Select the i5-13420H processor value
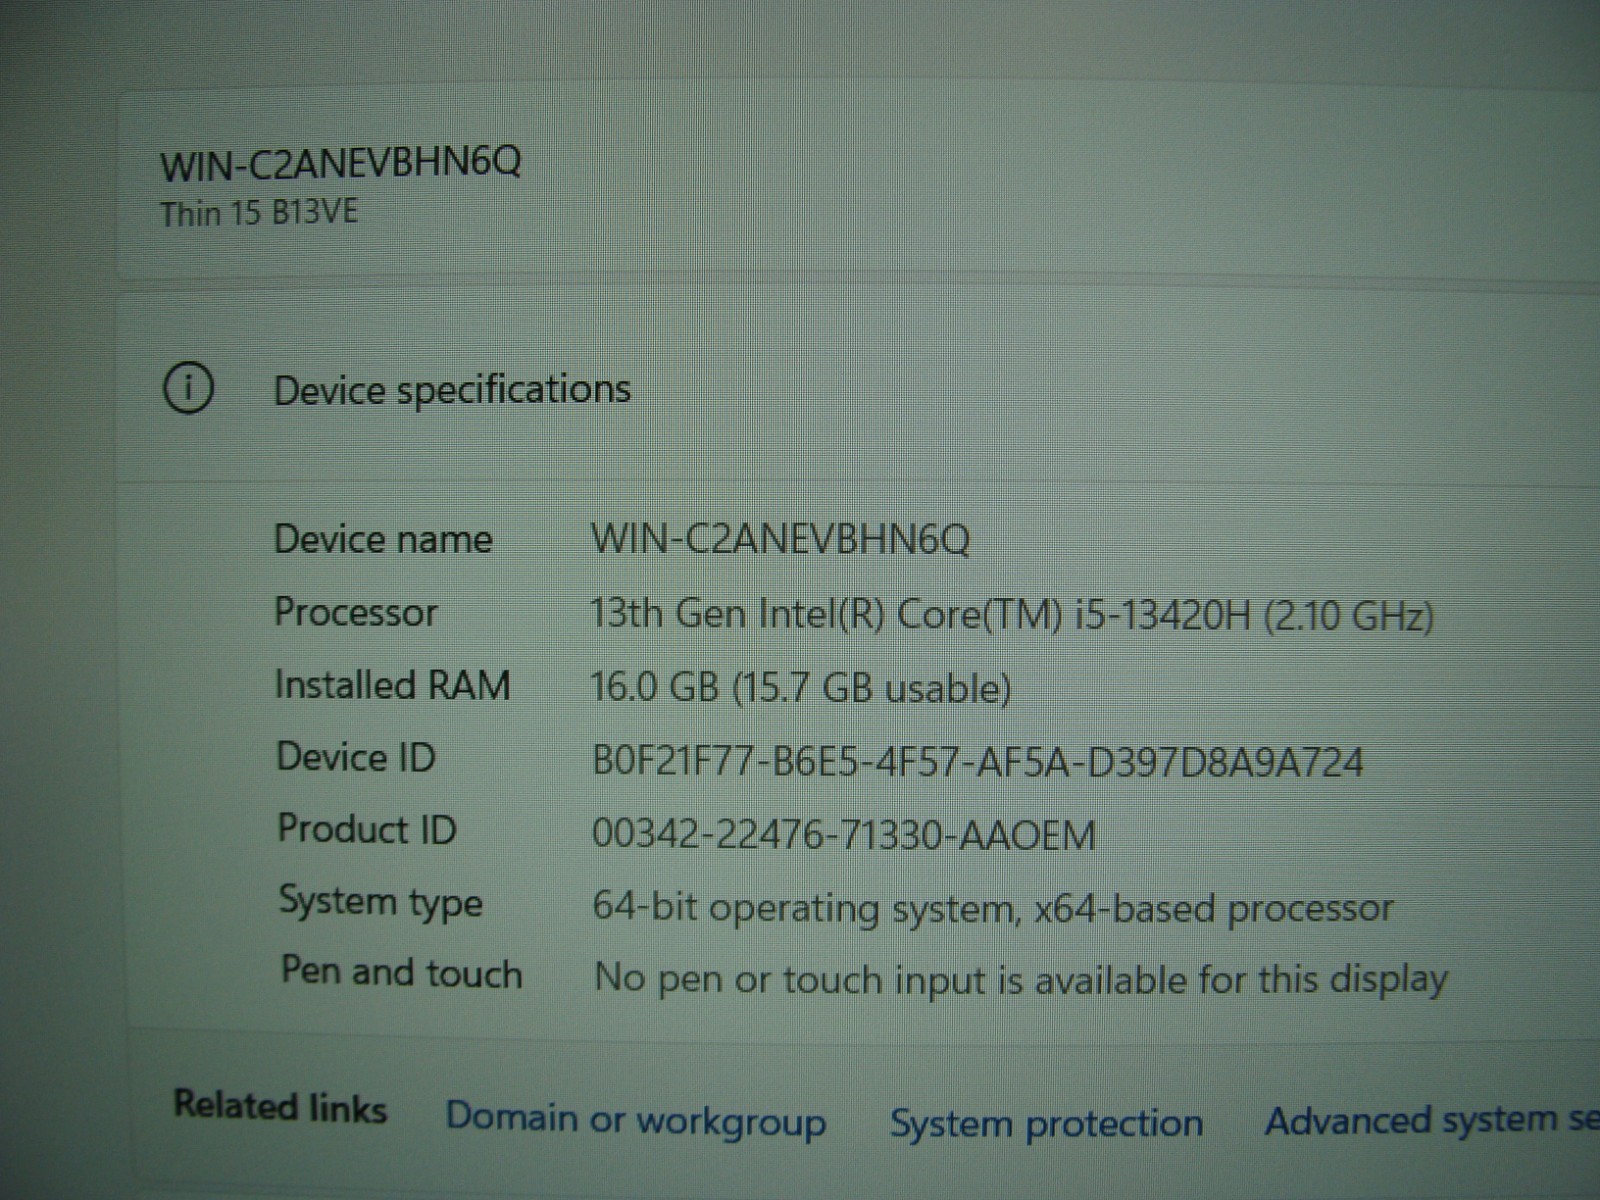1600x1200 pixels. click(x=1012, y=613)
